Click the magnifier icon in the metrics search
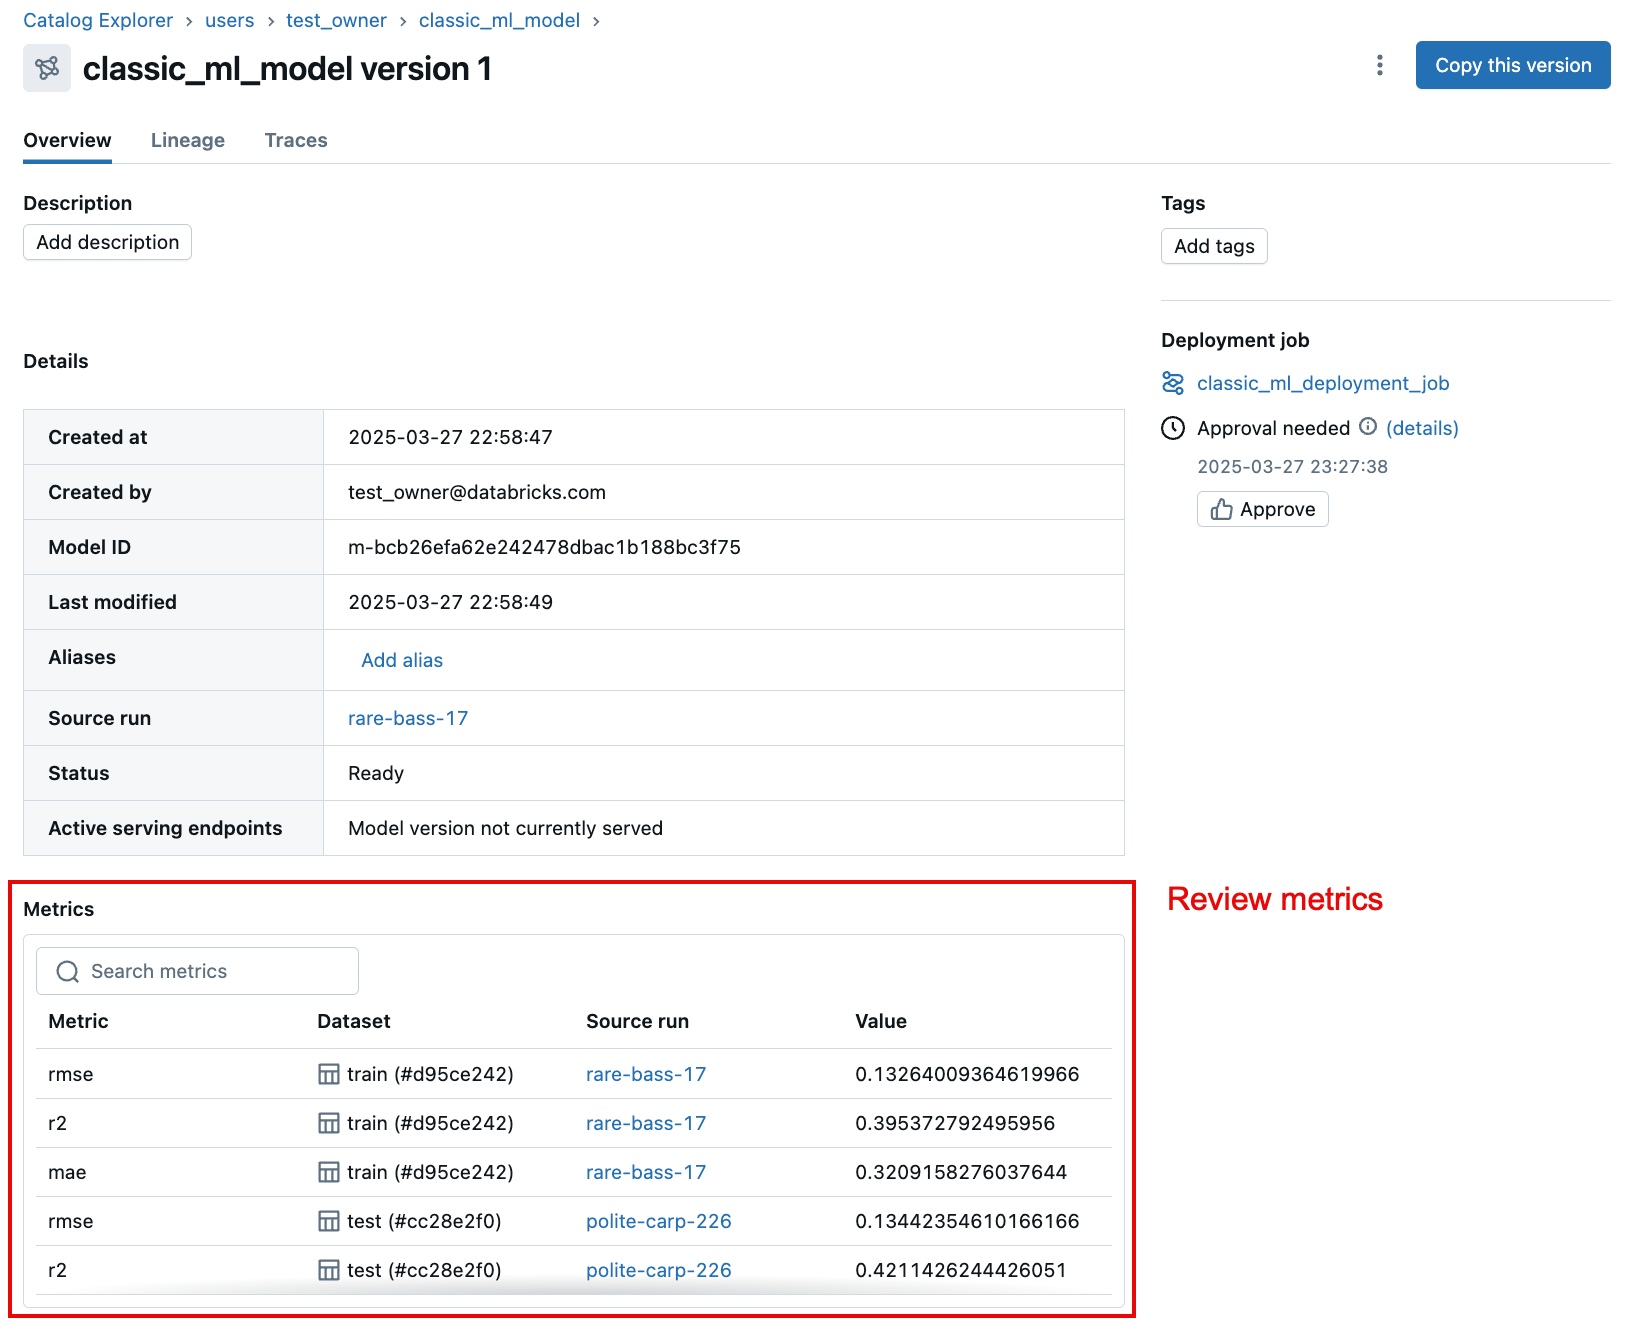The height and width of the screenshot is (1326, 1642). point(67,971)
